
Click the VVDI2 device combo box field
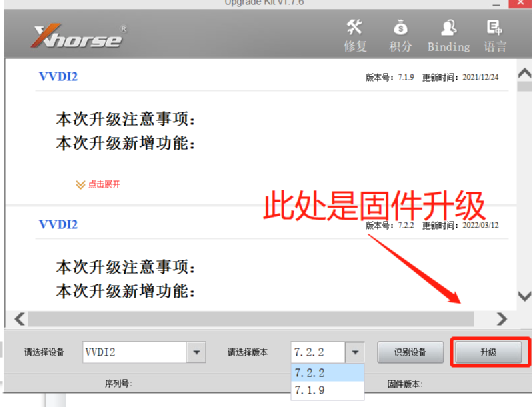134,352
